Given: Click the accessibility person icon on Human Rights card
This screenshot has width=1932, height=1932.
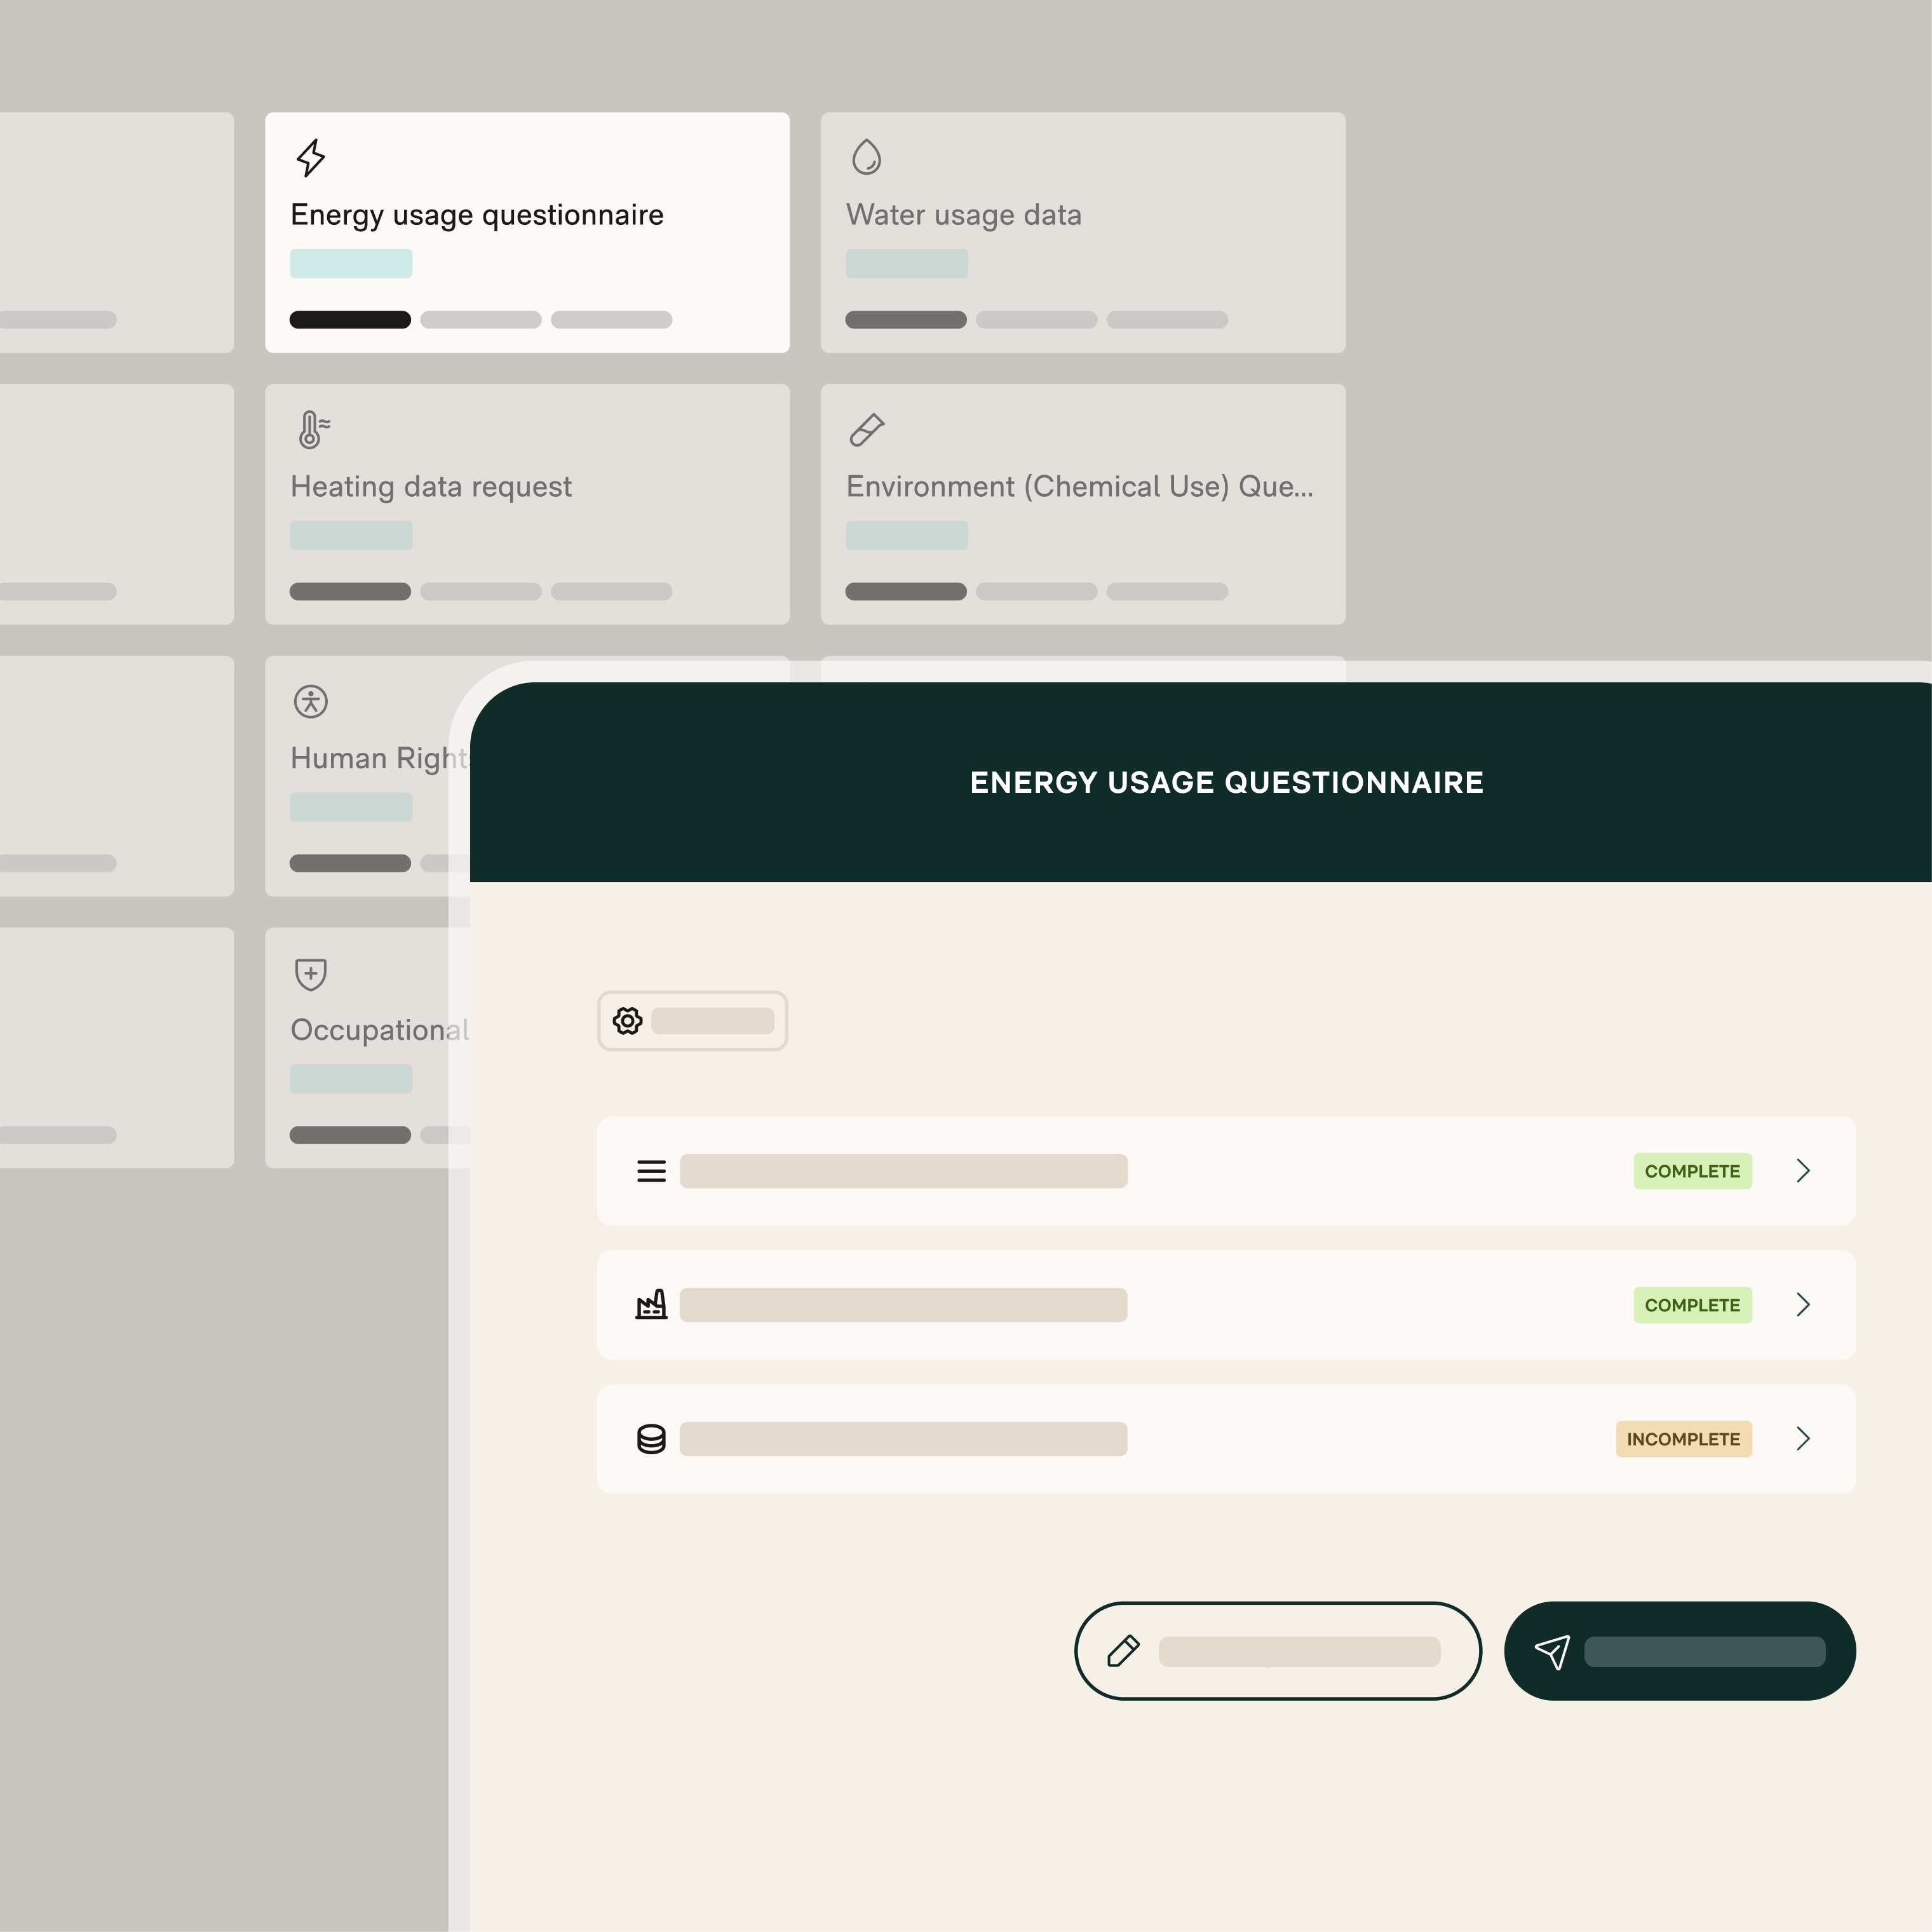Looking at the screenshot, I should (311, 702).
